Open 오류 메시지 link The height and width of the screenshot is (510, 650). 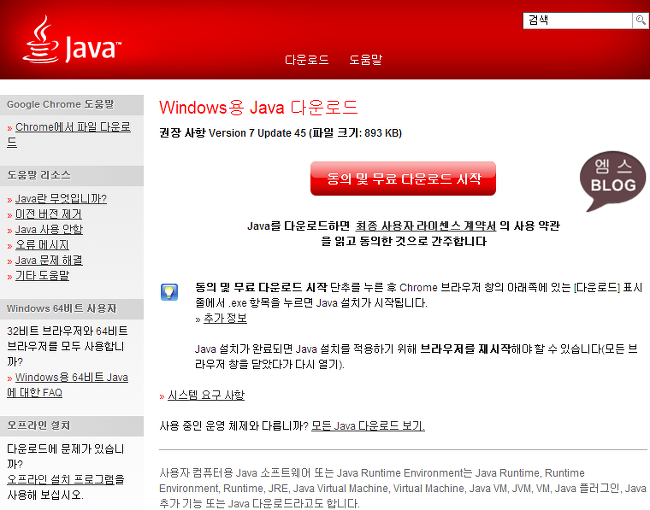click(42, 245)
